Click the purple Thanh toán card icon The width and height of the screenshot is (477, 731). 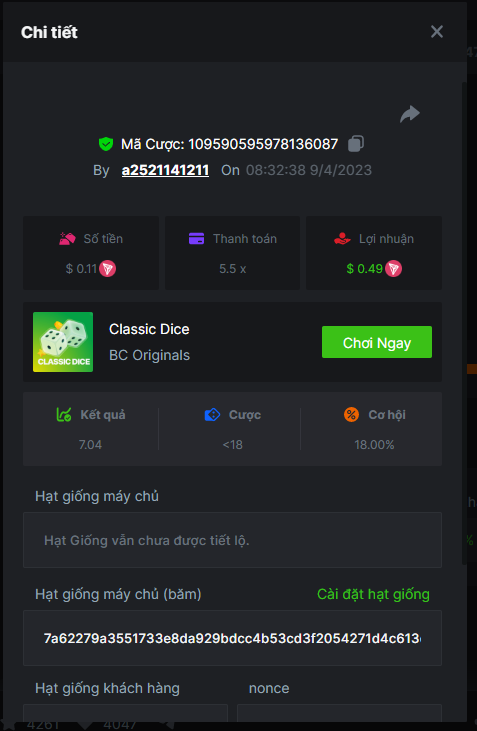(x=196, y=239)
